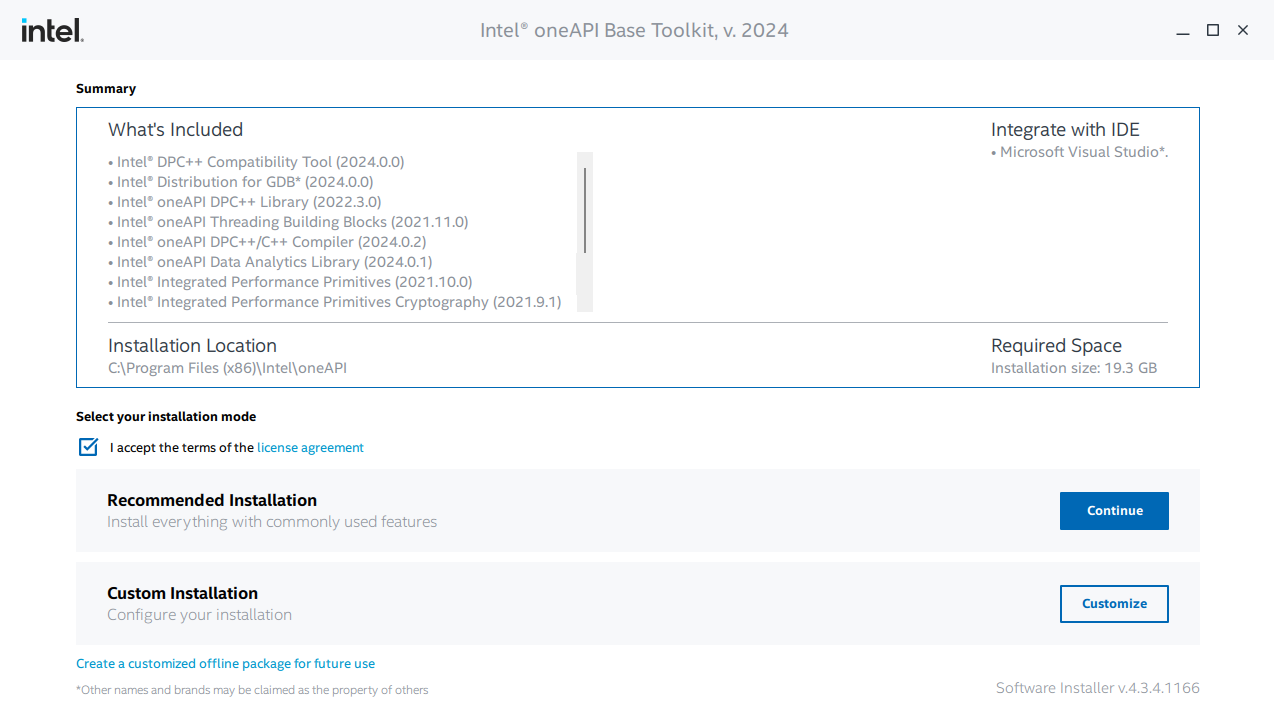Click the Customize button
This screenshot has width=1274, height=716.
1114,604
